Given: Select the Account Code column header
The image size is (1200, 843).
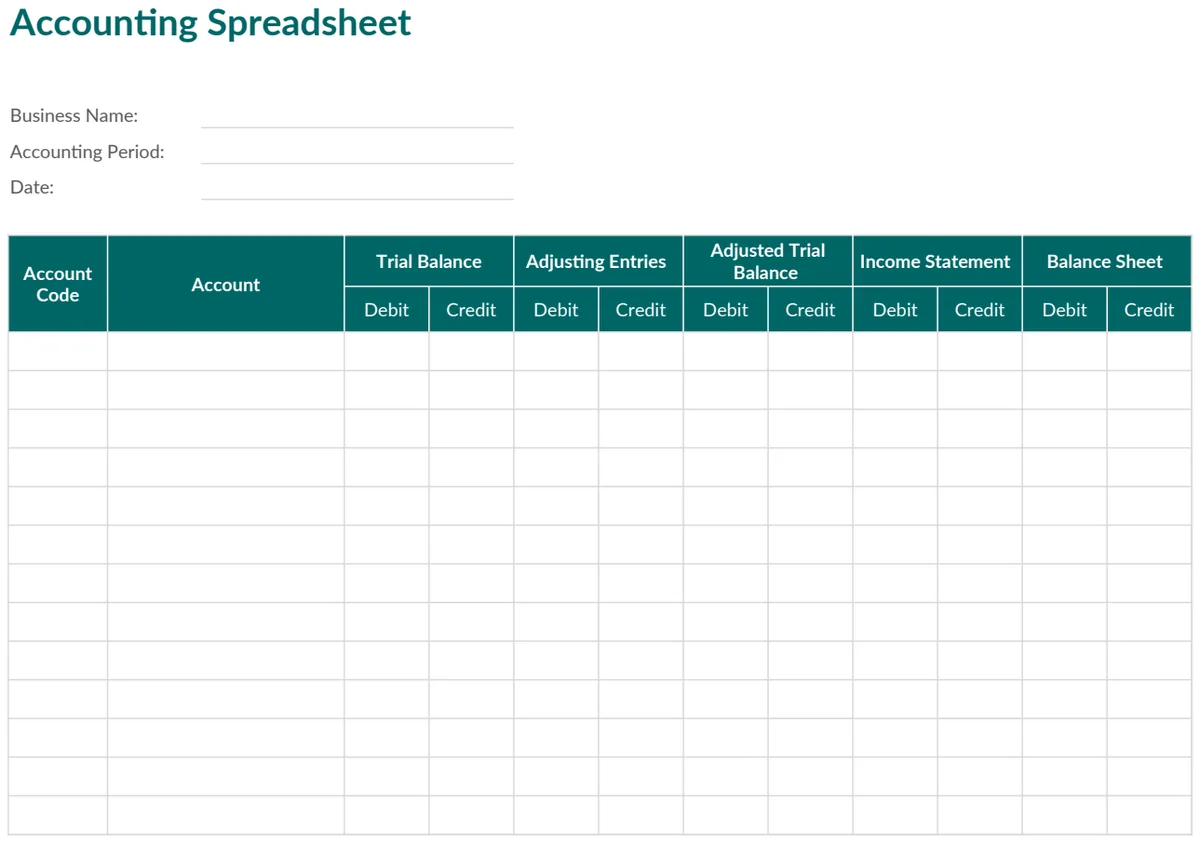Looking at the screenshot, I should [x=58, y=284].
